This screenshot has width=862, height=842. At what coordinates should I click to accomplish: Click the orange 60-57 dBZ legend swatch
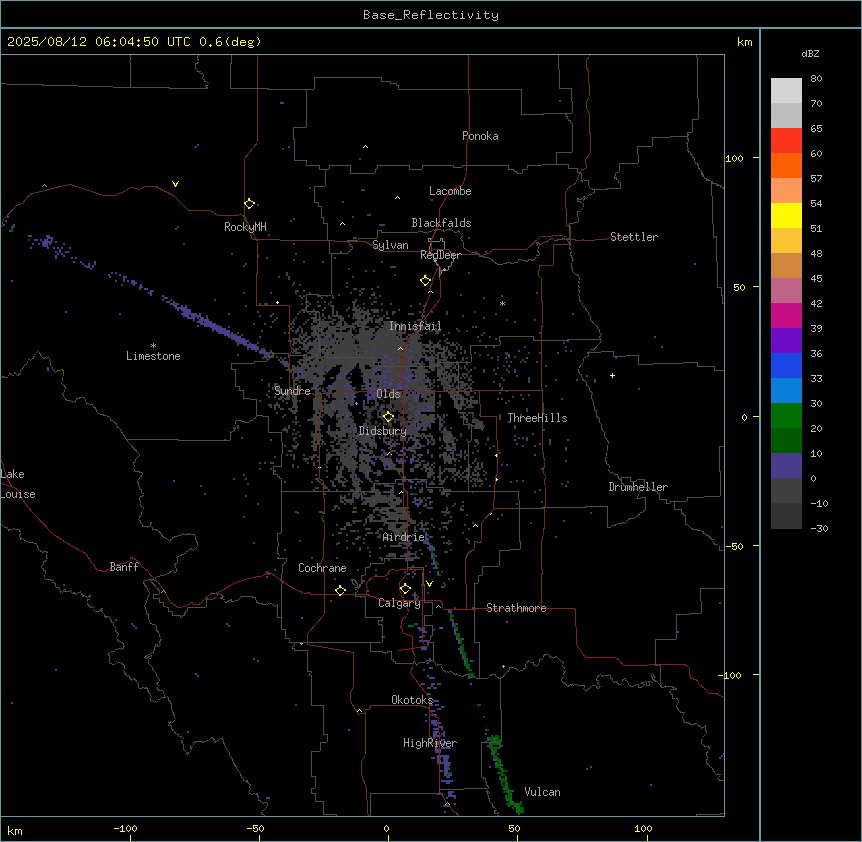786,165
